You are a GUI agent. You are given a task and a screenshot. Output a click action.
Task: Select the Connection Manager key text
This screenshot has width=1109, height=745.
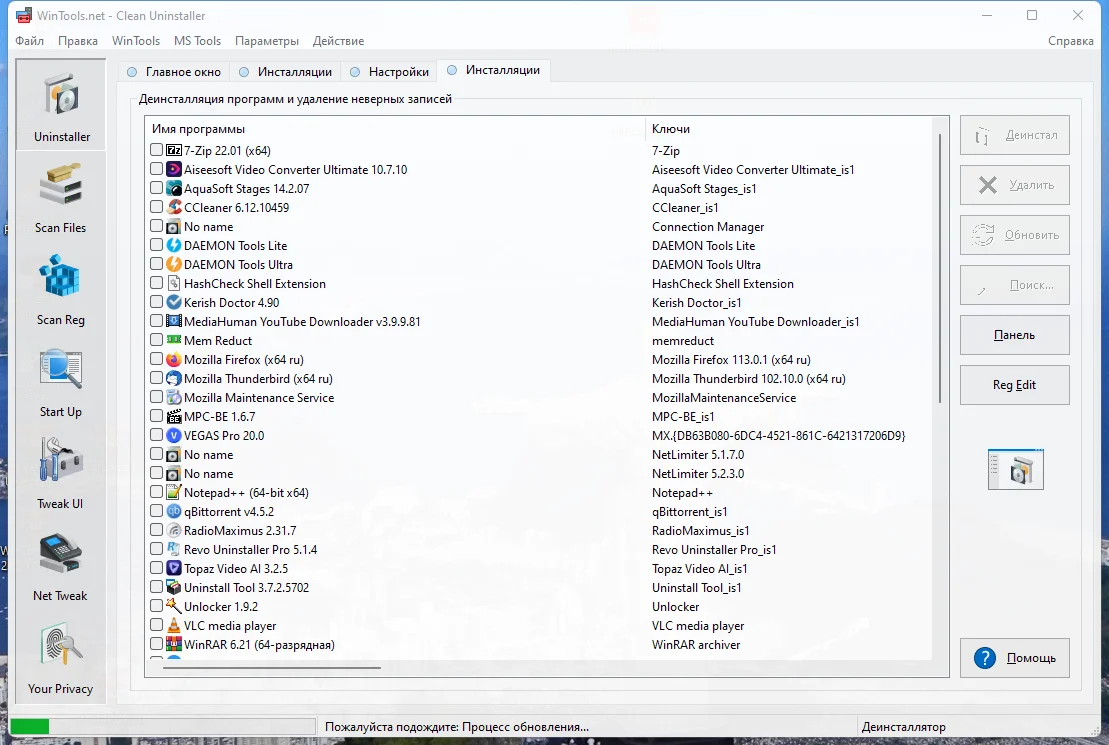[708, 226]
